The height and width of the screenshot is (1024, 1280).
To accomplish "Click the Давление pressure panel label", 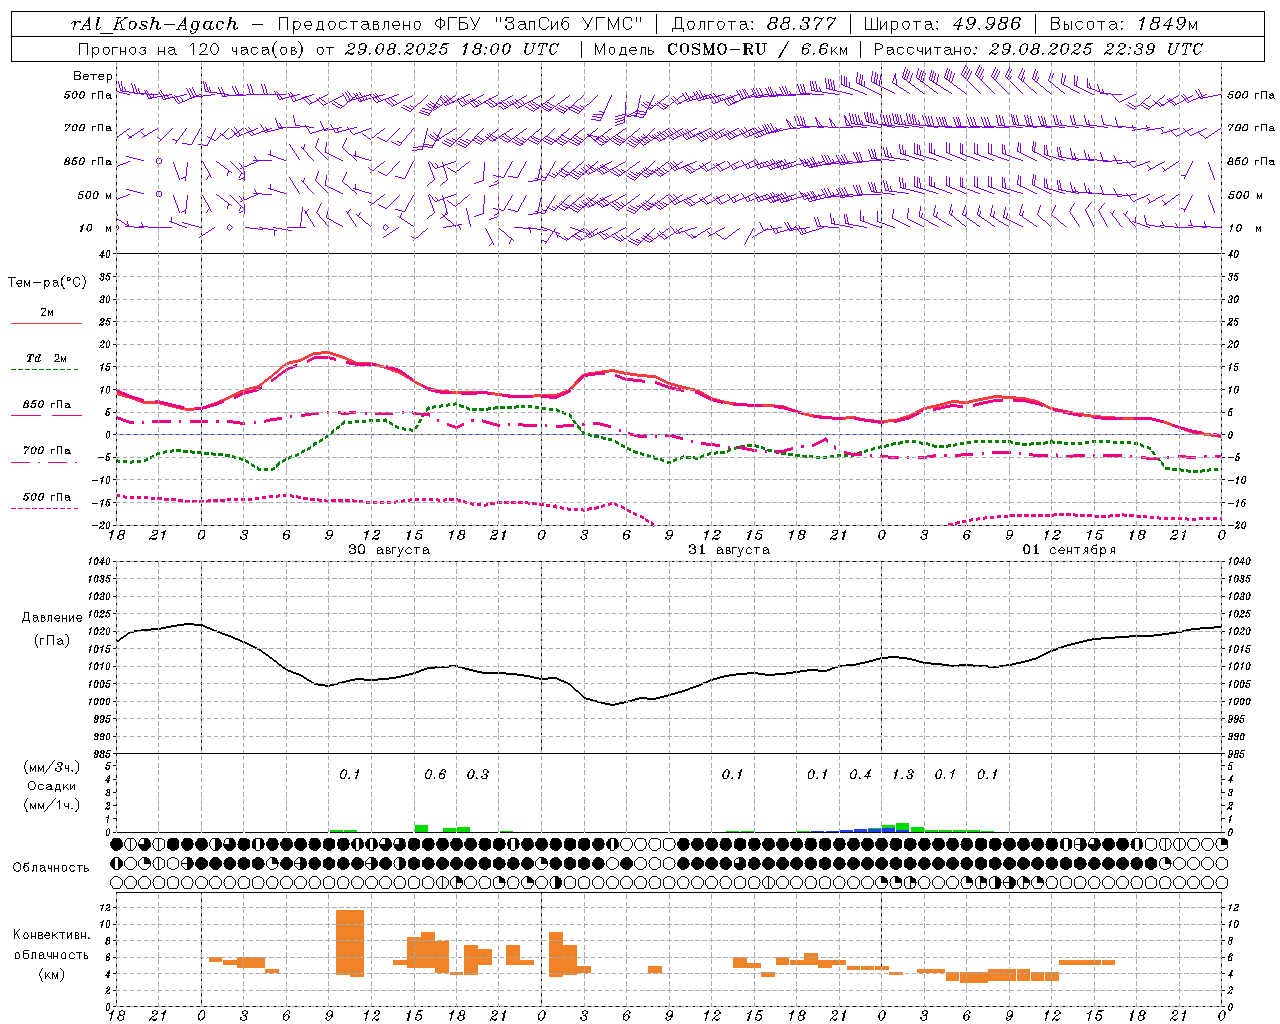I will (x=52, y=618).
